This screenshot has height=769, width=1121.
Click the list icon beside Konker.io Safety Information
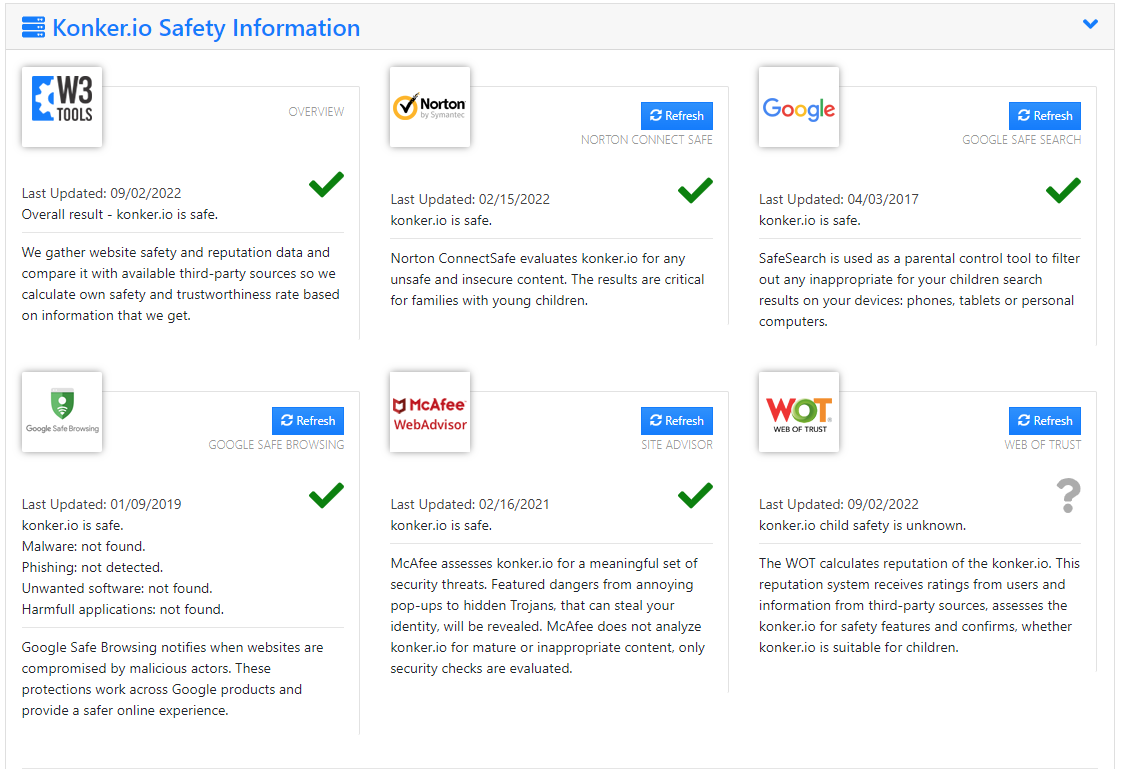point(34,27)
